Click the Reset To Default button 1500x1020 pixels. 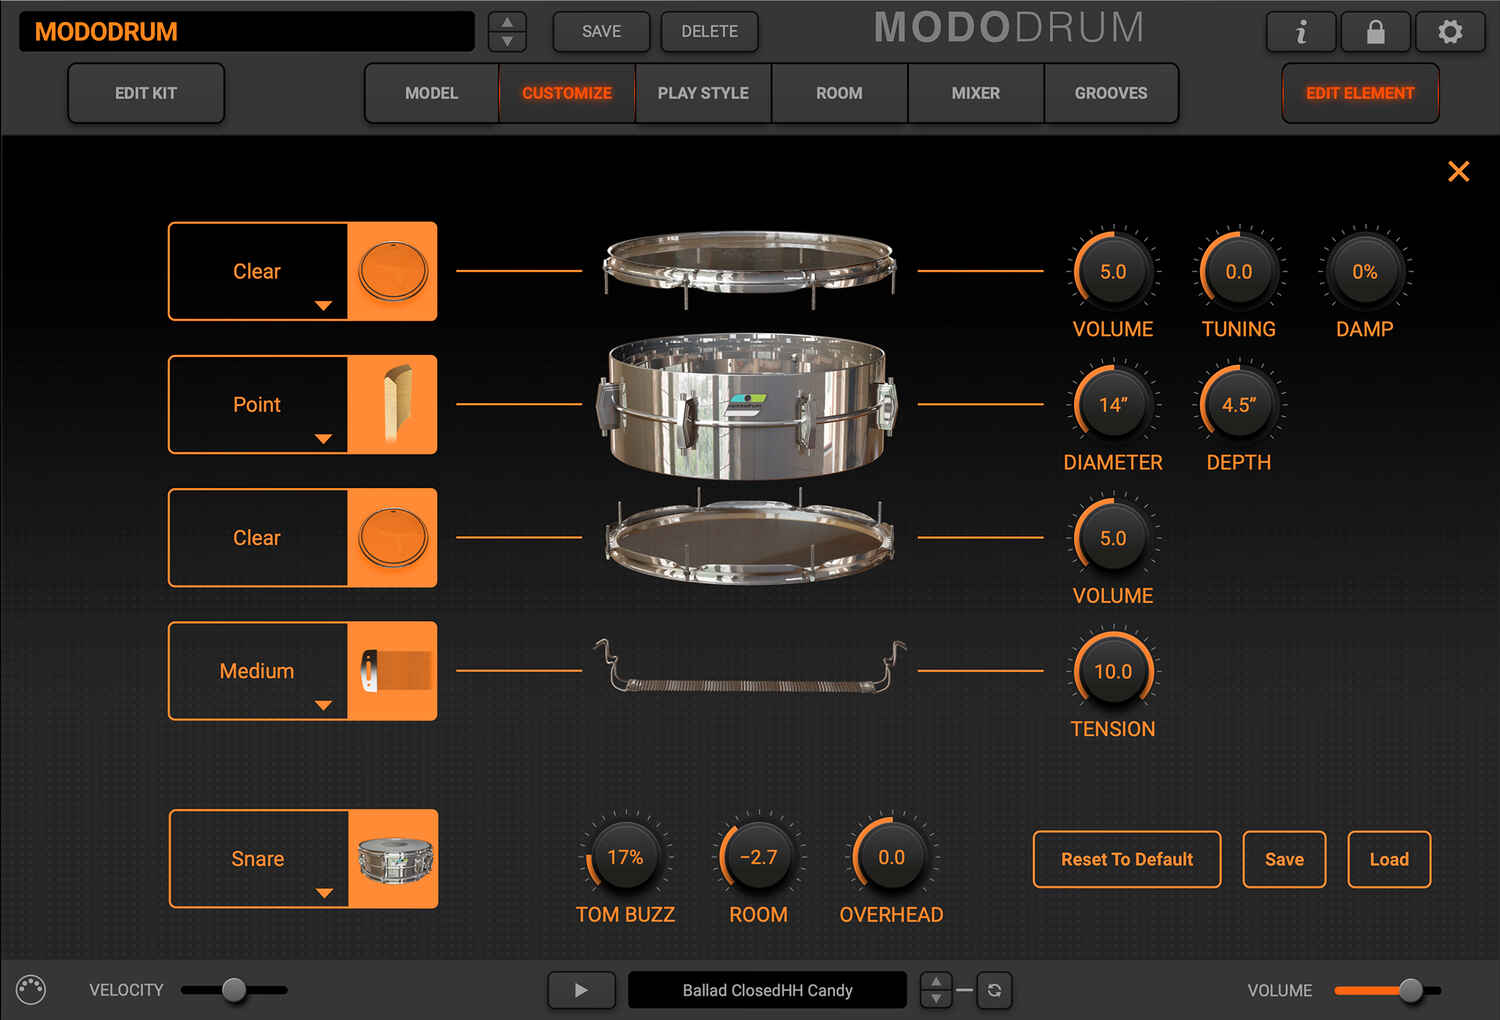[x=1126, y=859]
